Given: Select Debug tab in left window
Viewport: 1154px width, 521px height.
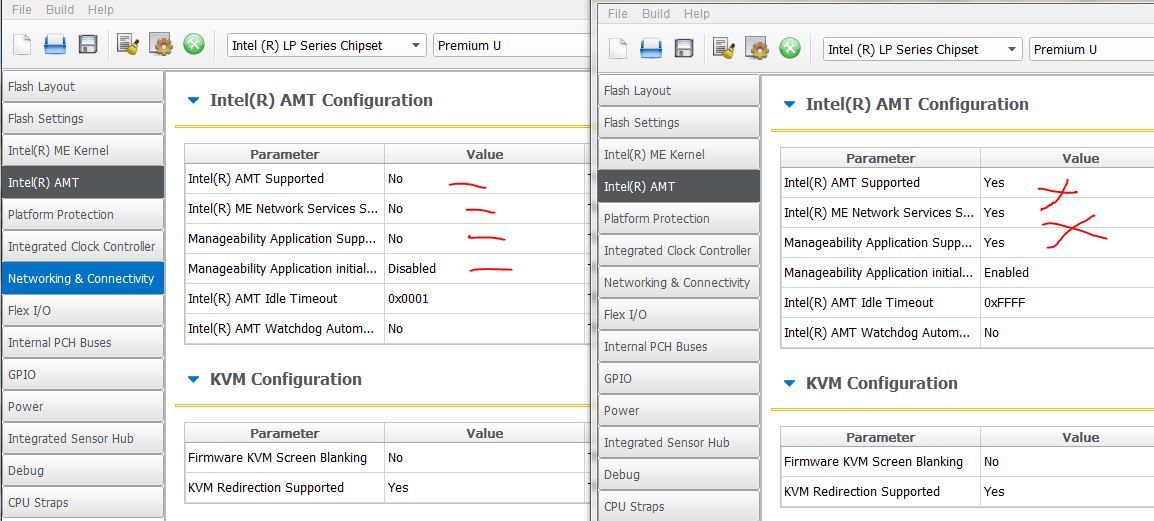Looking at the screenshot, I should (x=82, y=470).
